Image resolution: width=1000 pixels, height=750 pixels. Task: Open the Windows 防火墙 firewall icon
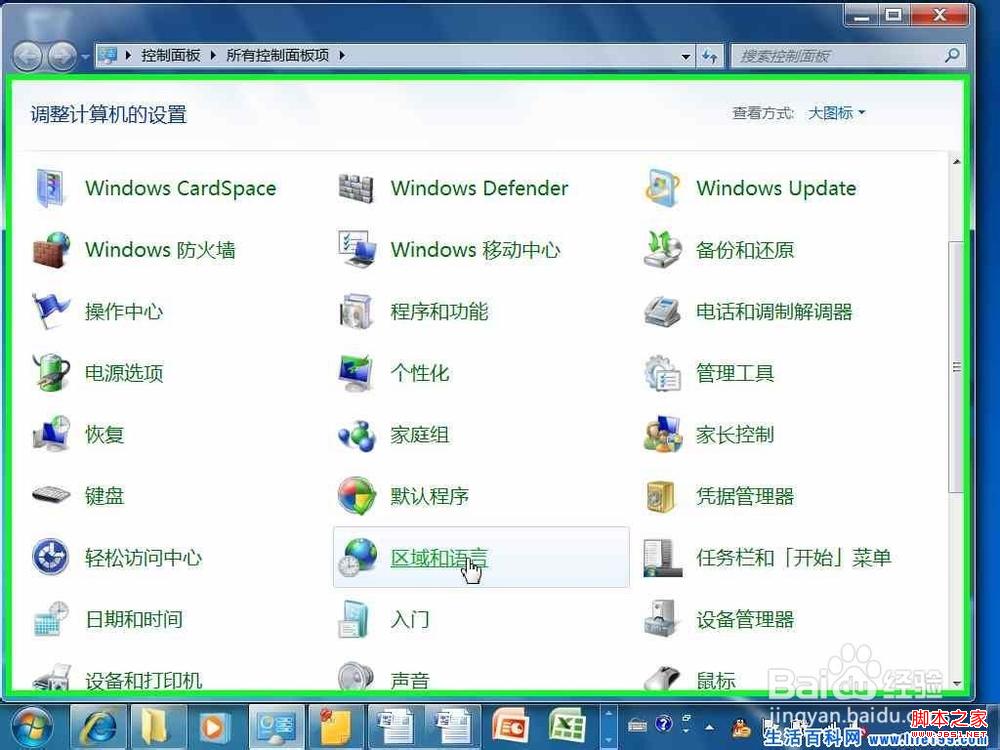click(x=51, y=250)
